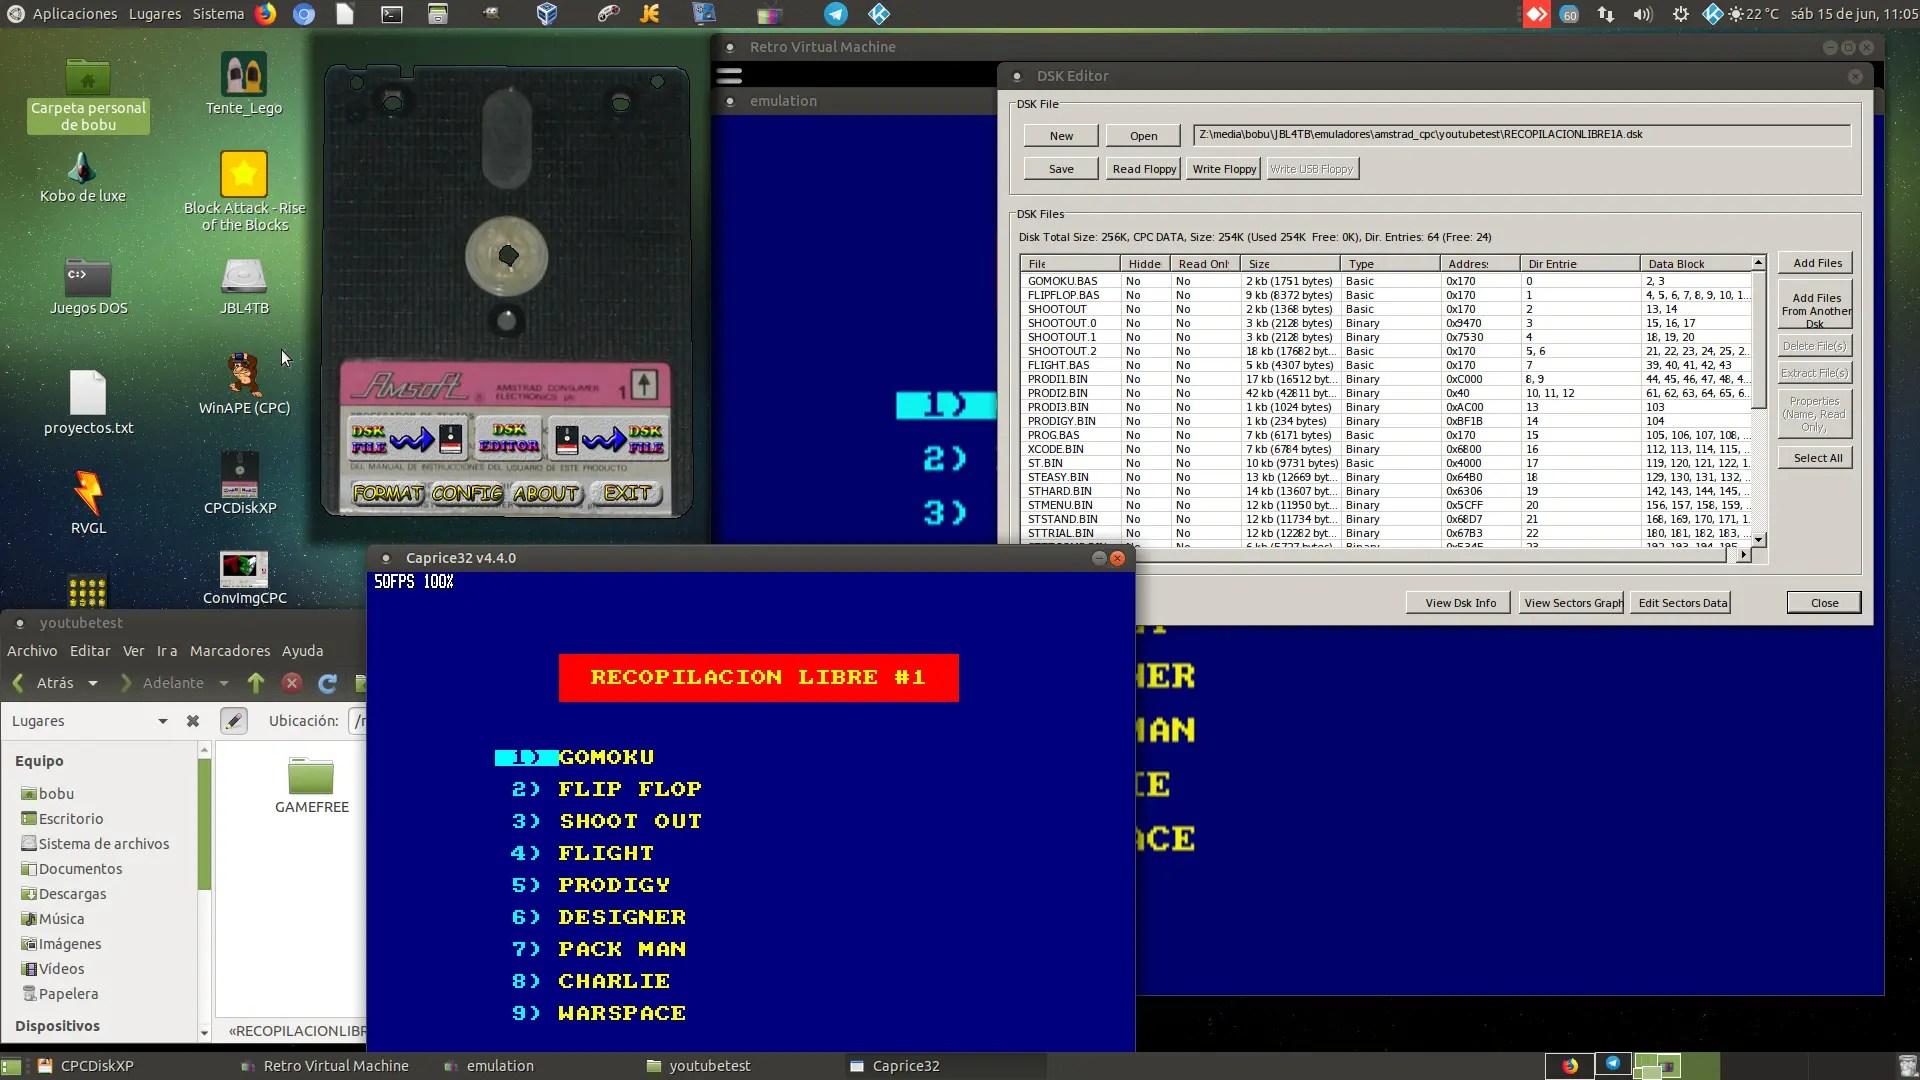Screen dimensions: 1920x1080
Task: Click Add Files button in DSK Editor
Action: [1816, 263]
